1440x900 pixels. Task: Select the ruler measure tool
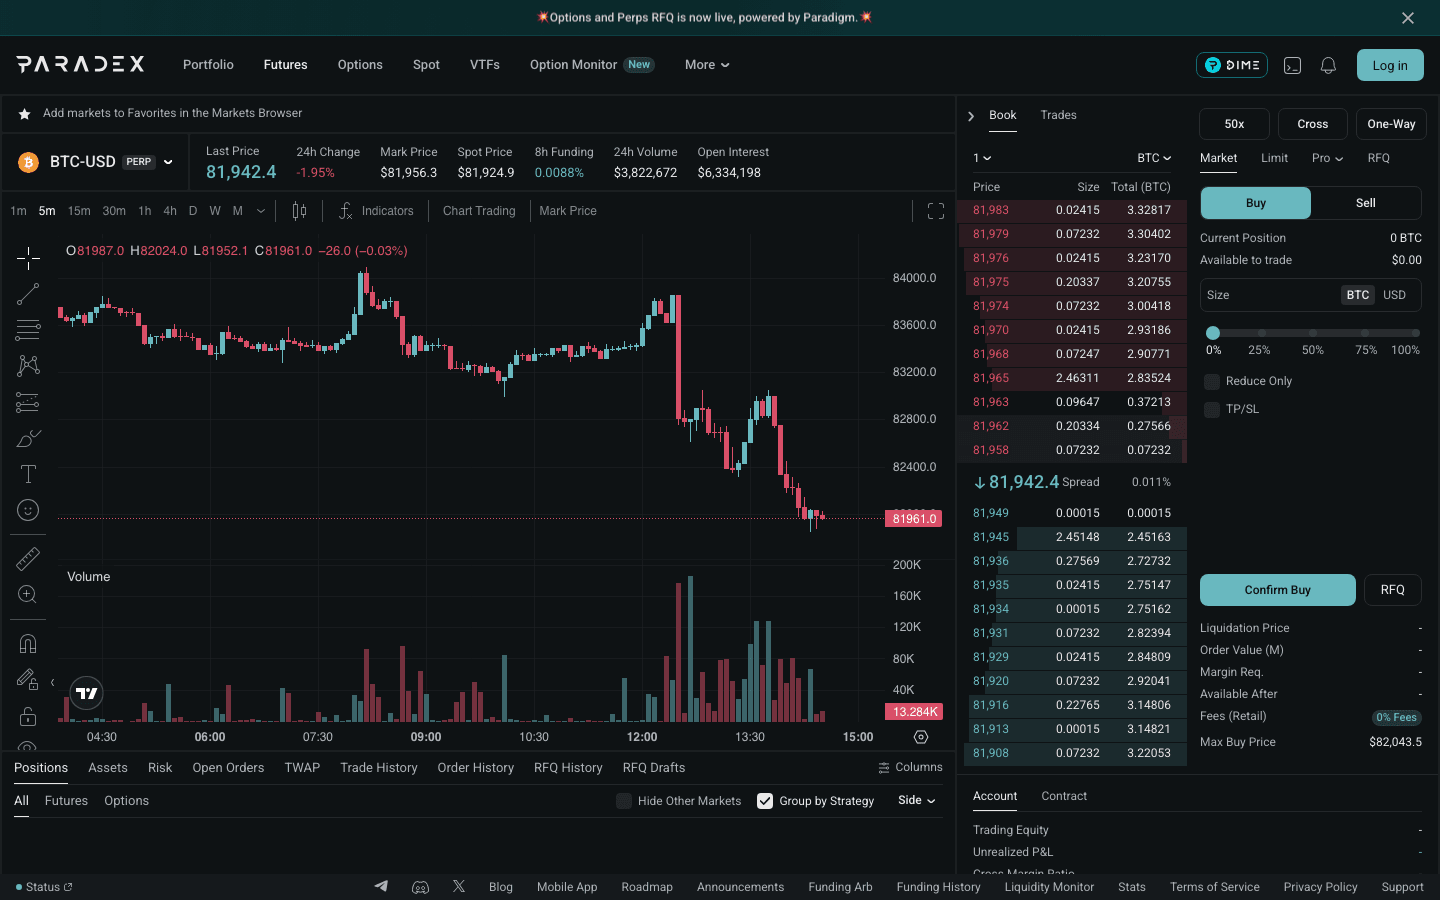click(x=28, y=559)
